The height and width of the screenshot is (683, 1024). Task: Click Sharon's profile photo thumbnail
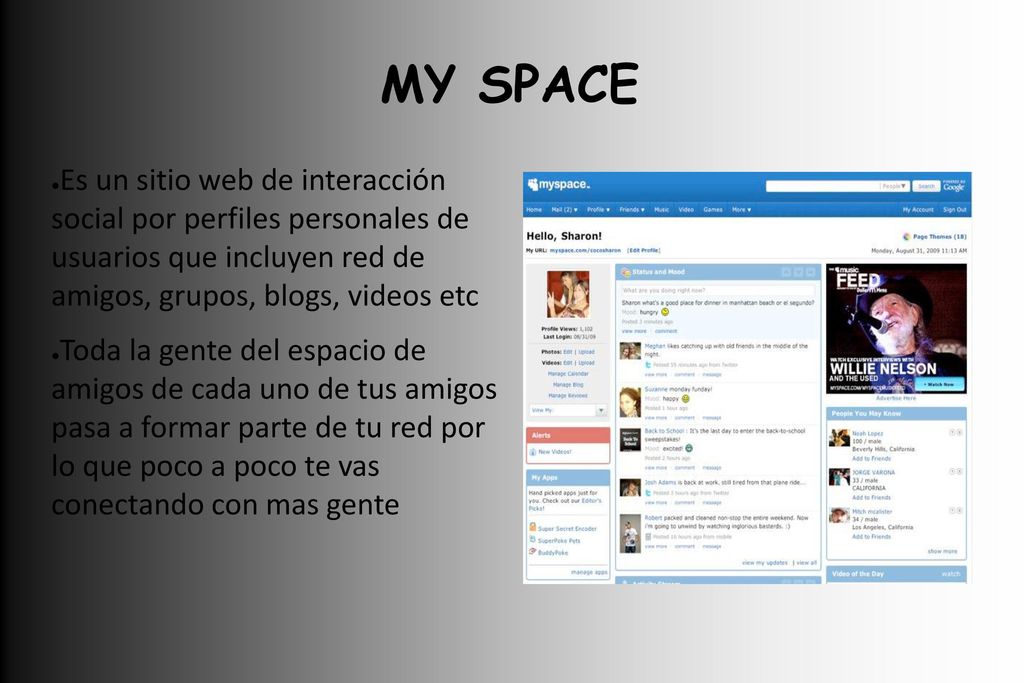(x=568, y=294)
